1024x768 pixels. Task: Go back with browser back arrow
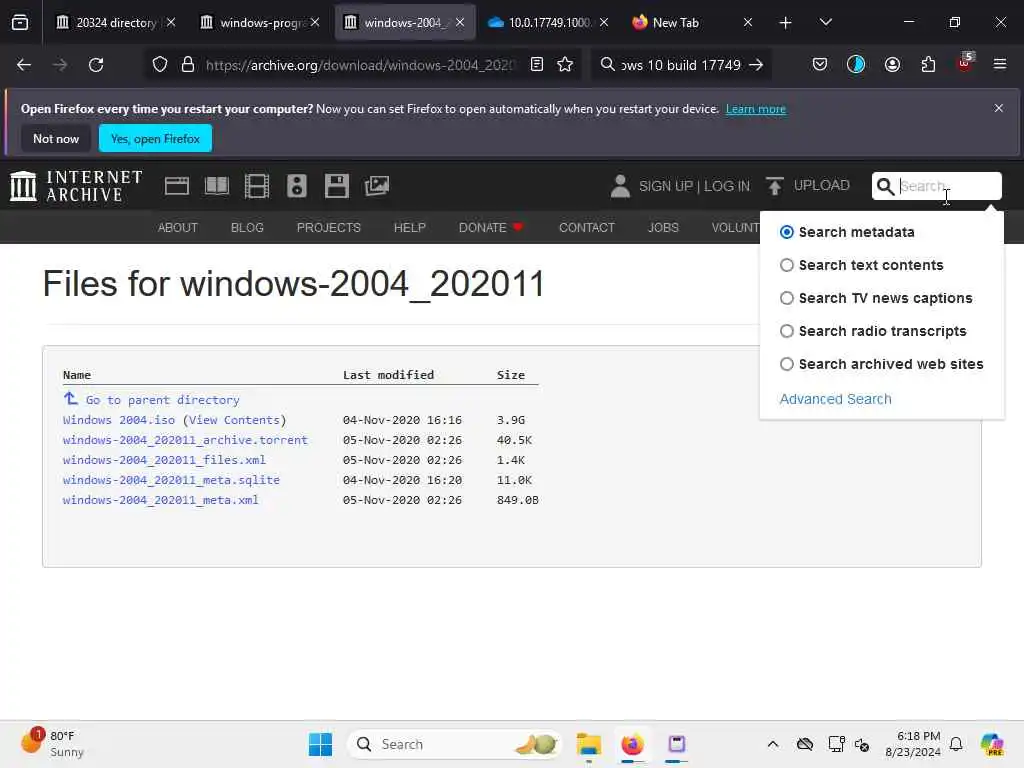(24, 65)
